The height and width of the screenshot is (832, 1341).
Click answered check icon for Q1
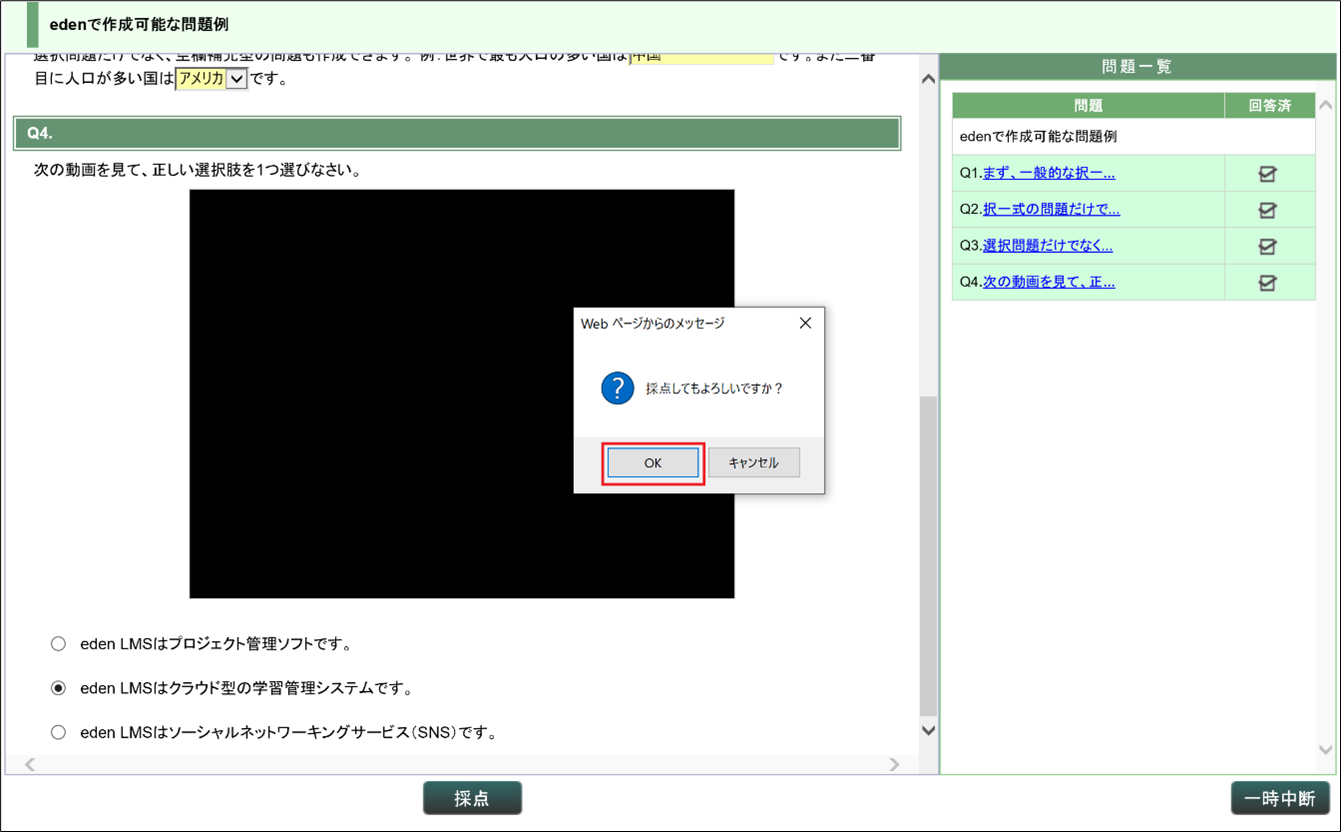coord(1267,174)
